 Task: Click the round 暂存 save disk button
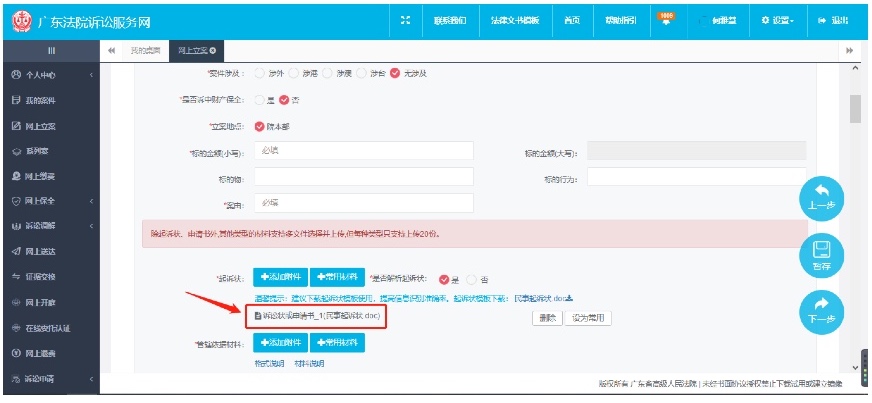click(x=821, y=255)
